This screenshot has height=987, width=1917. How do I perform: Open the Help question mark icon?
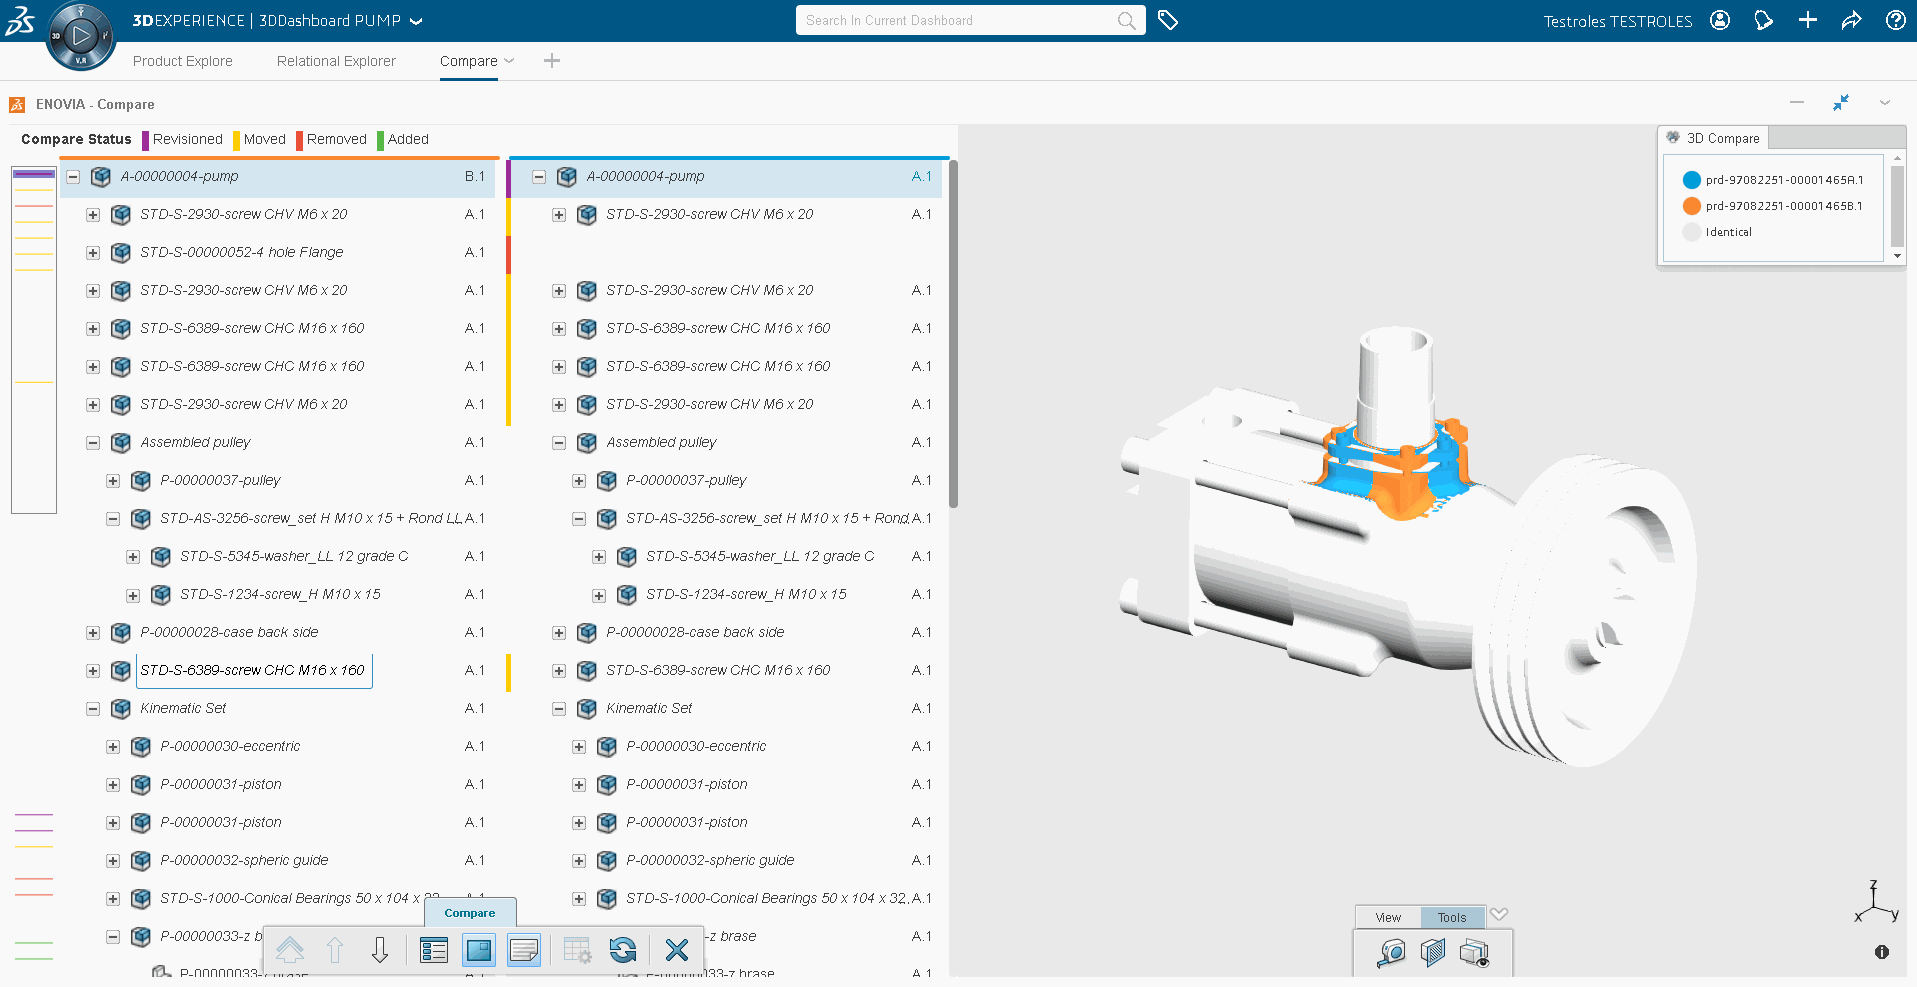(1895, 20)
